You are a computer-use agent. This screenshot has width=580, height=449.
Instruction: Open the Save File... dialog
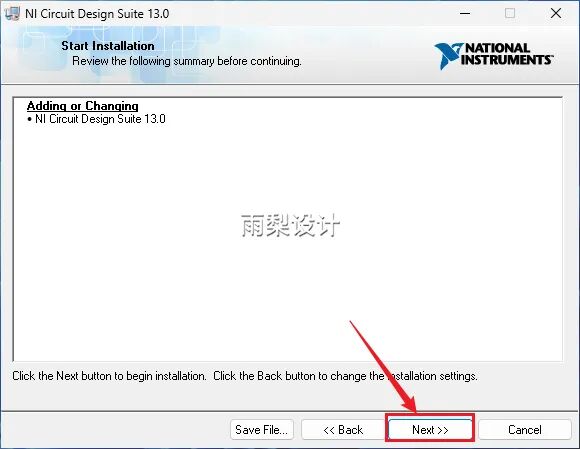click(x=262, y=429)
